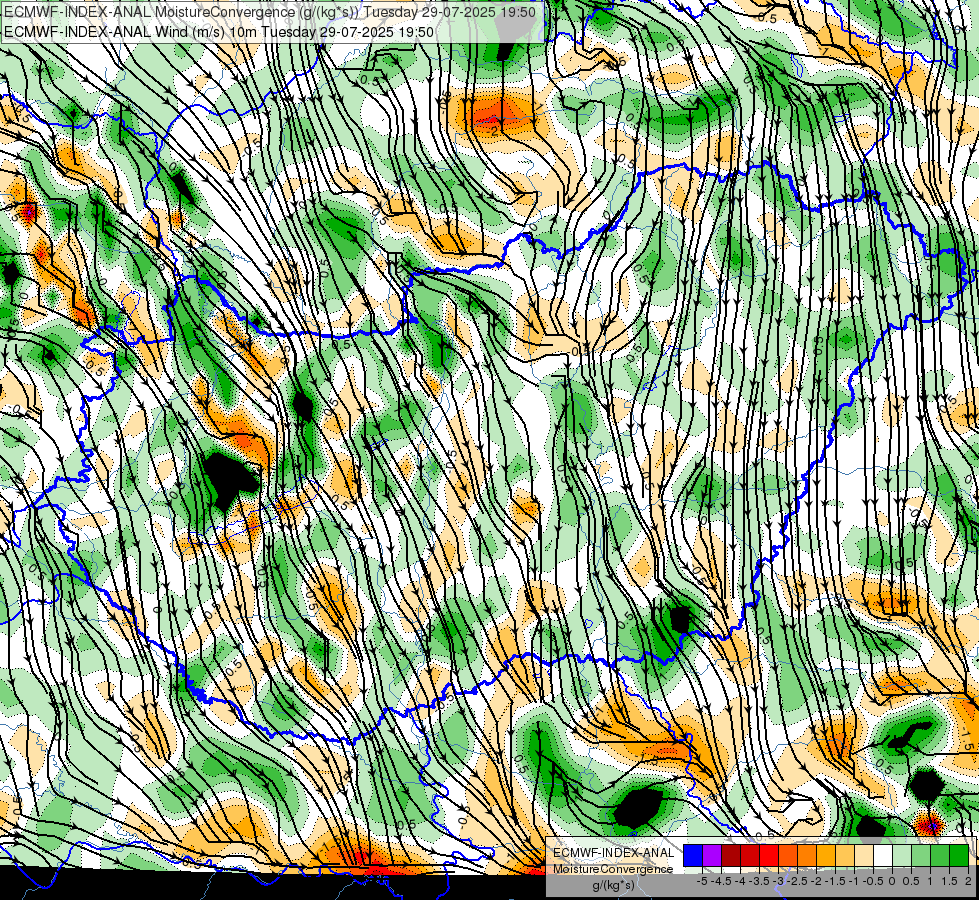This screenshot has width=979, height=900.
Task: Click the darkest green legend swatch
Action: [x=959, y=855]
